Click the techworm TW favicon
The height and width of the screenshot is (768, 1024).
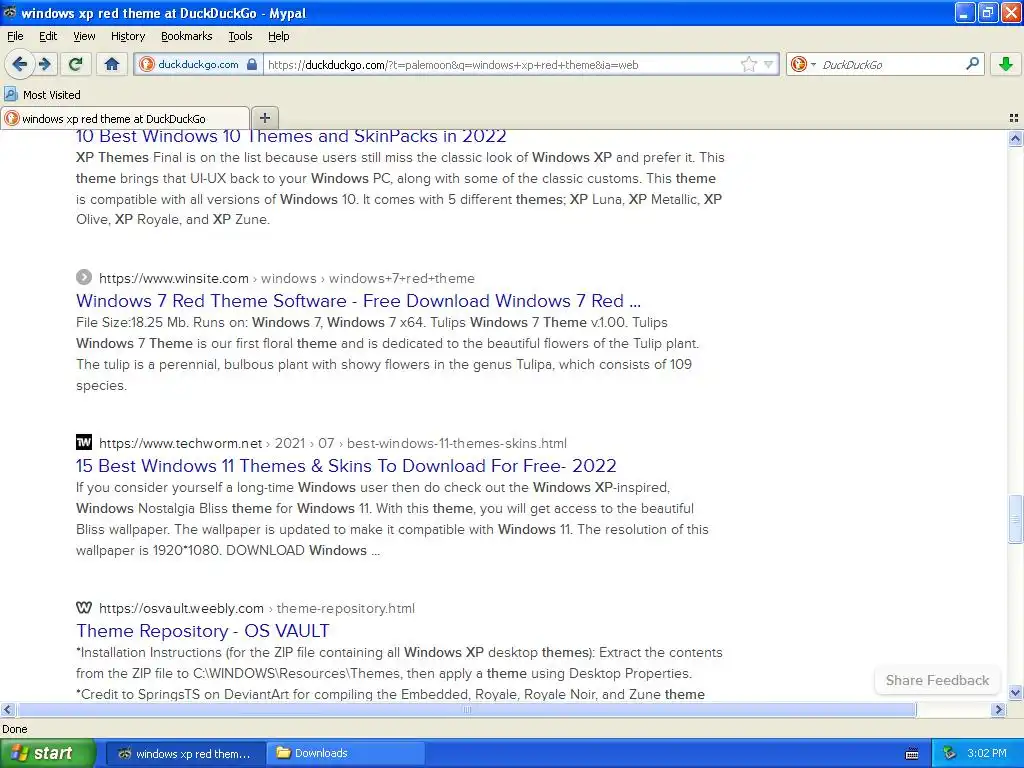(x=84, y=442)
